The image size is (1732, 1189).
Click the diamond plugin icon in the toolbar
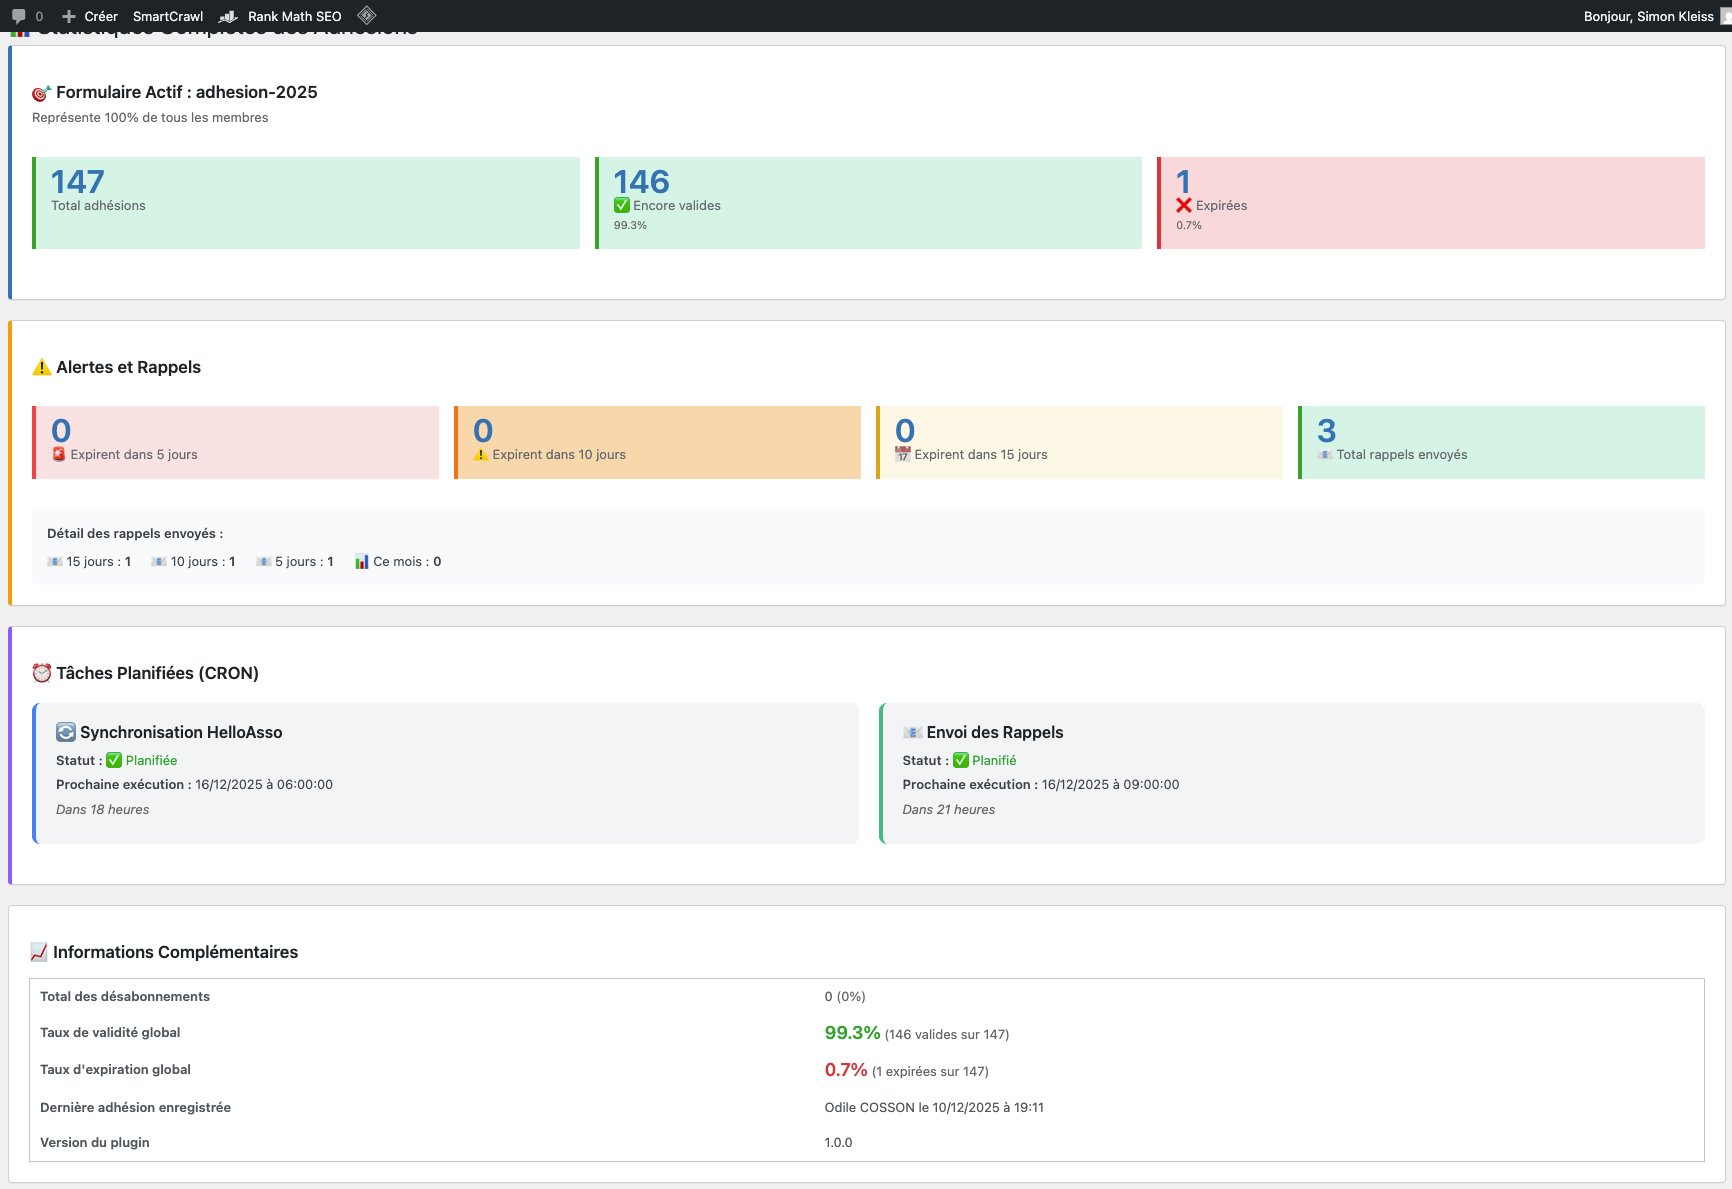click(366, 15)
